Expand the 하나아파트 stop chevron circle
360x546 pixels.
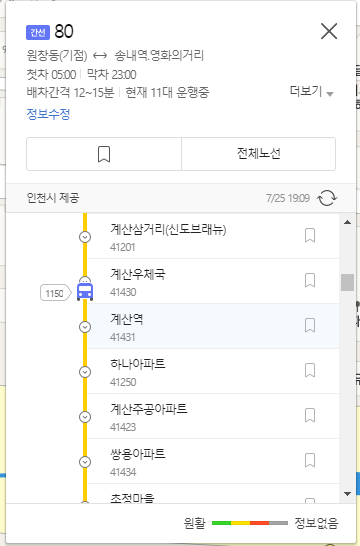coord(85,372)
